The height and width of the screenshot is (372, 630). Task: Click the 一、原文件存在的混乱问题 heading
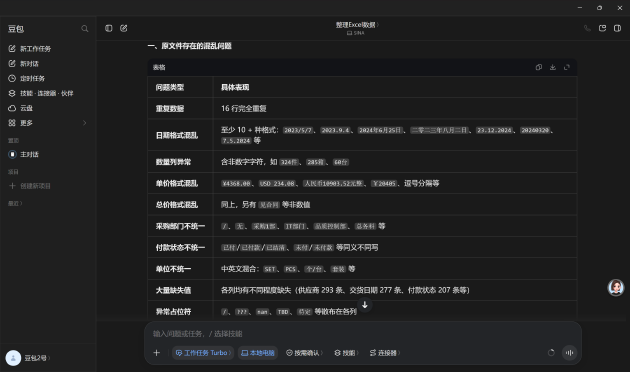point(189,46)
